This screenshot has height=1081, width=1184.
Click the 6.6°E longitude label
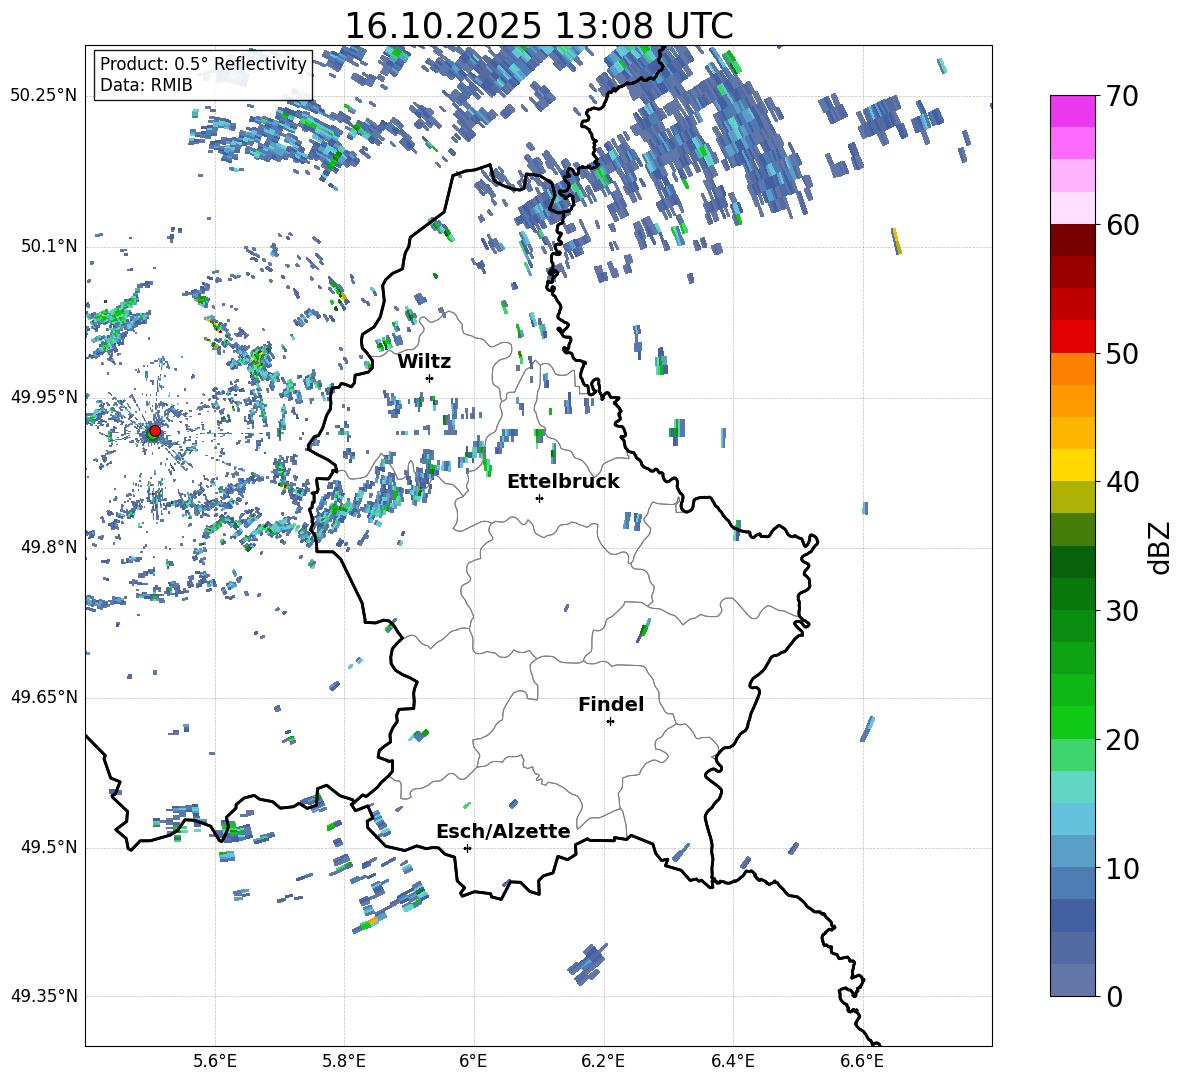coord(862,1061)
